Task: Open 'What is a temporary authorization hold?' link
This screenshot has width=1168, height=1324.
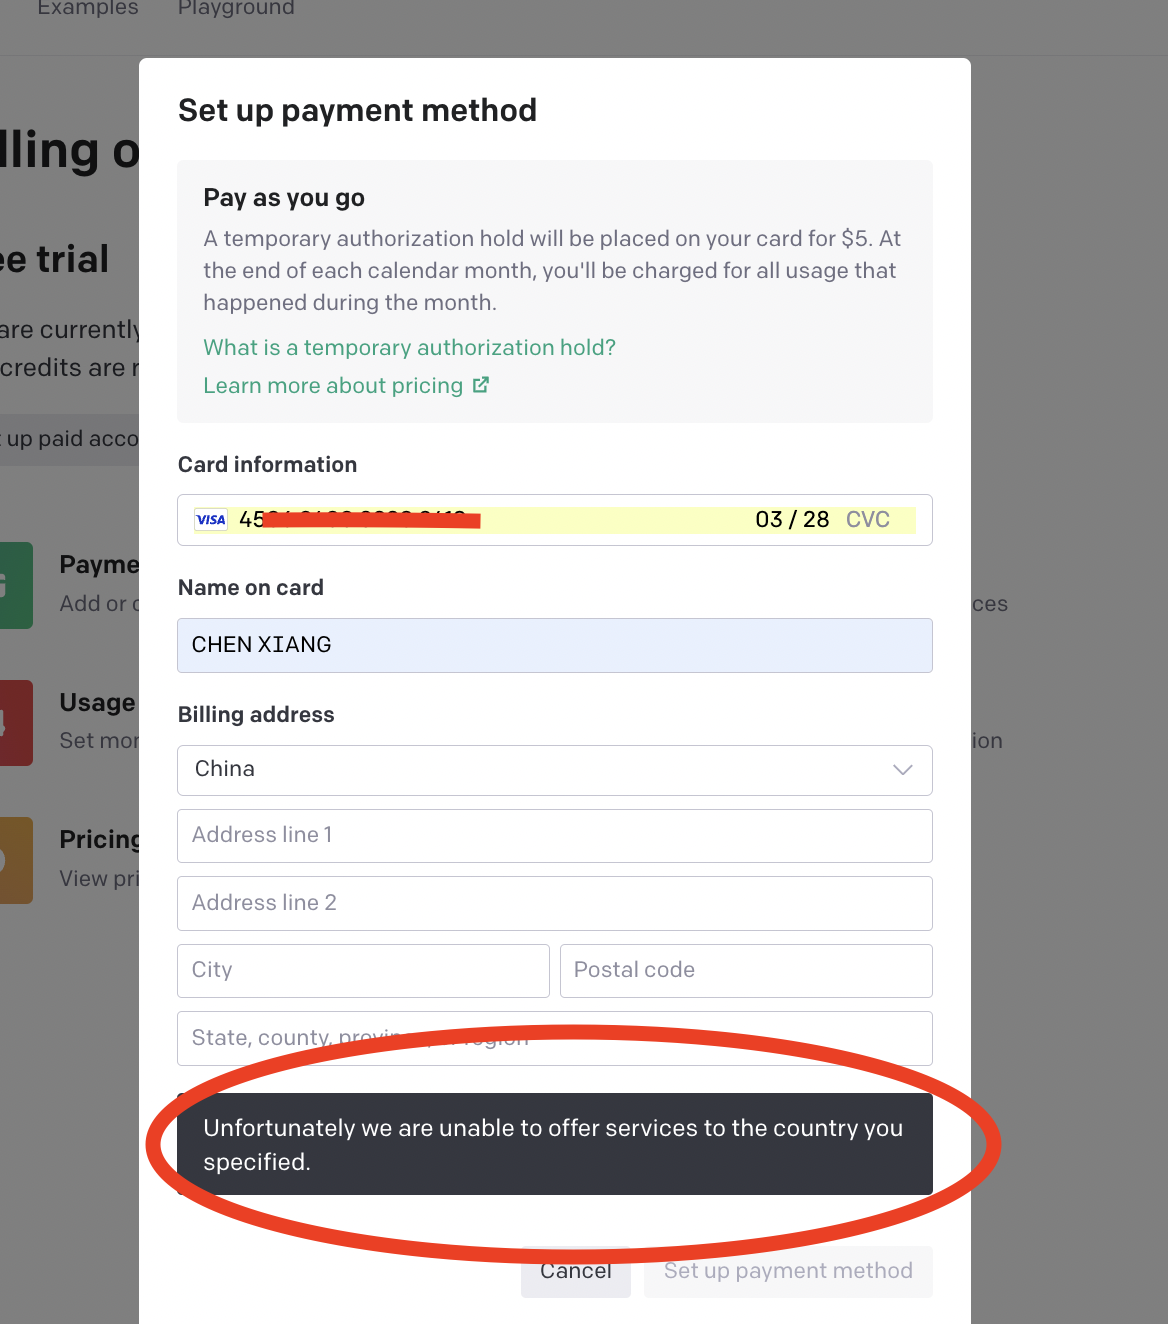Action: coord(409,347)
